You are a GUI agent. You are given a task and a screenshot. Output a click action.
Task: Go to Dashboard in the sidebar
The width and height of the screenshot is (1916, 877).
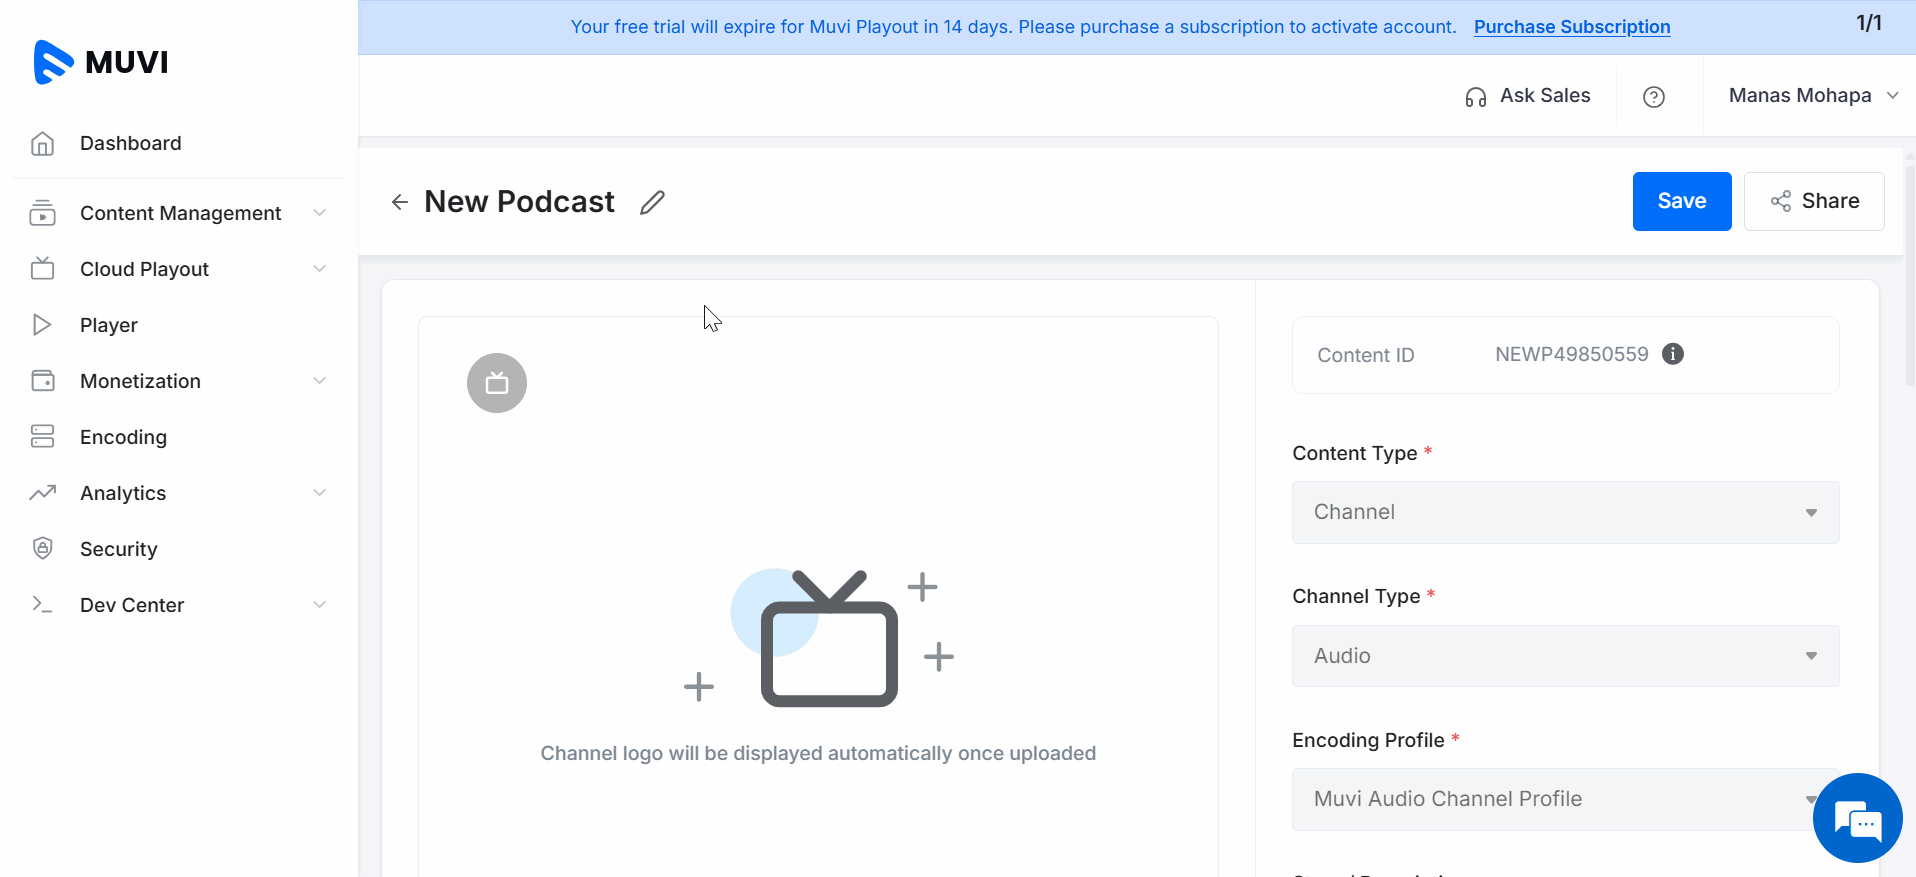click(130, 143)
